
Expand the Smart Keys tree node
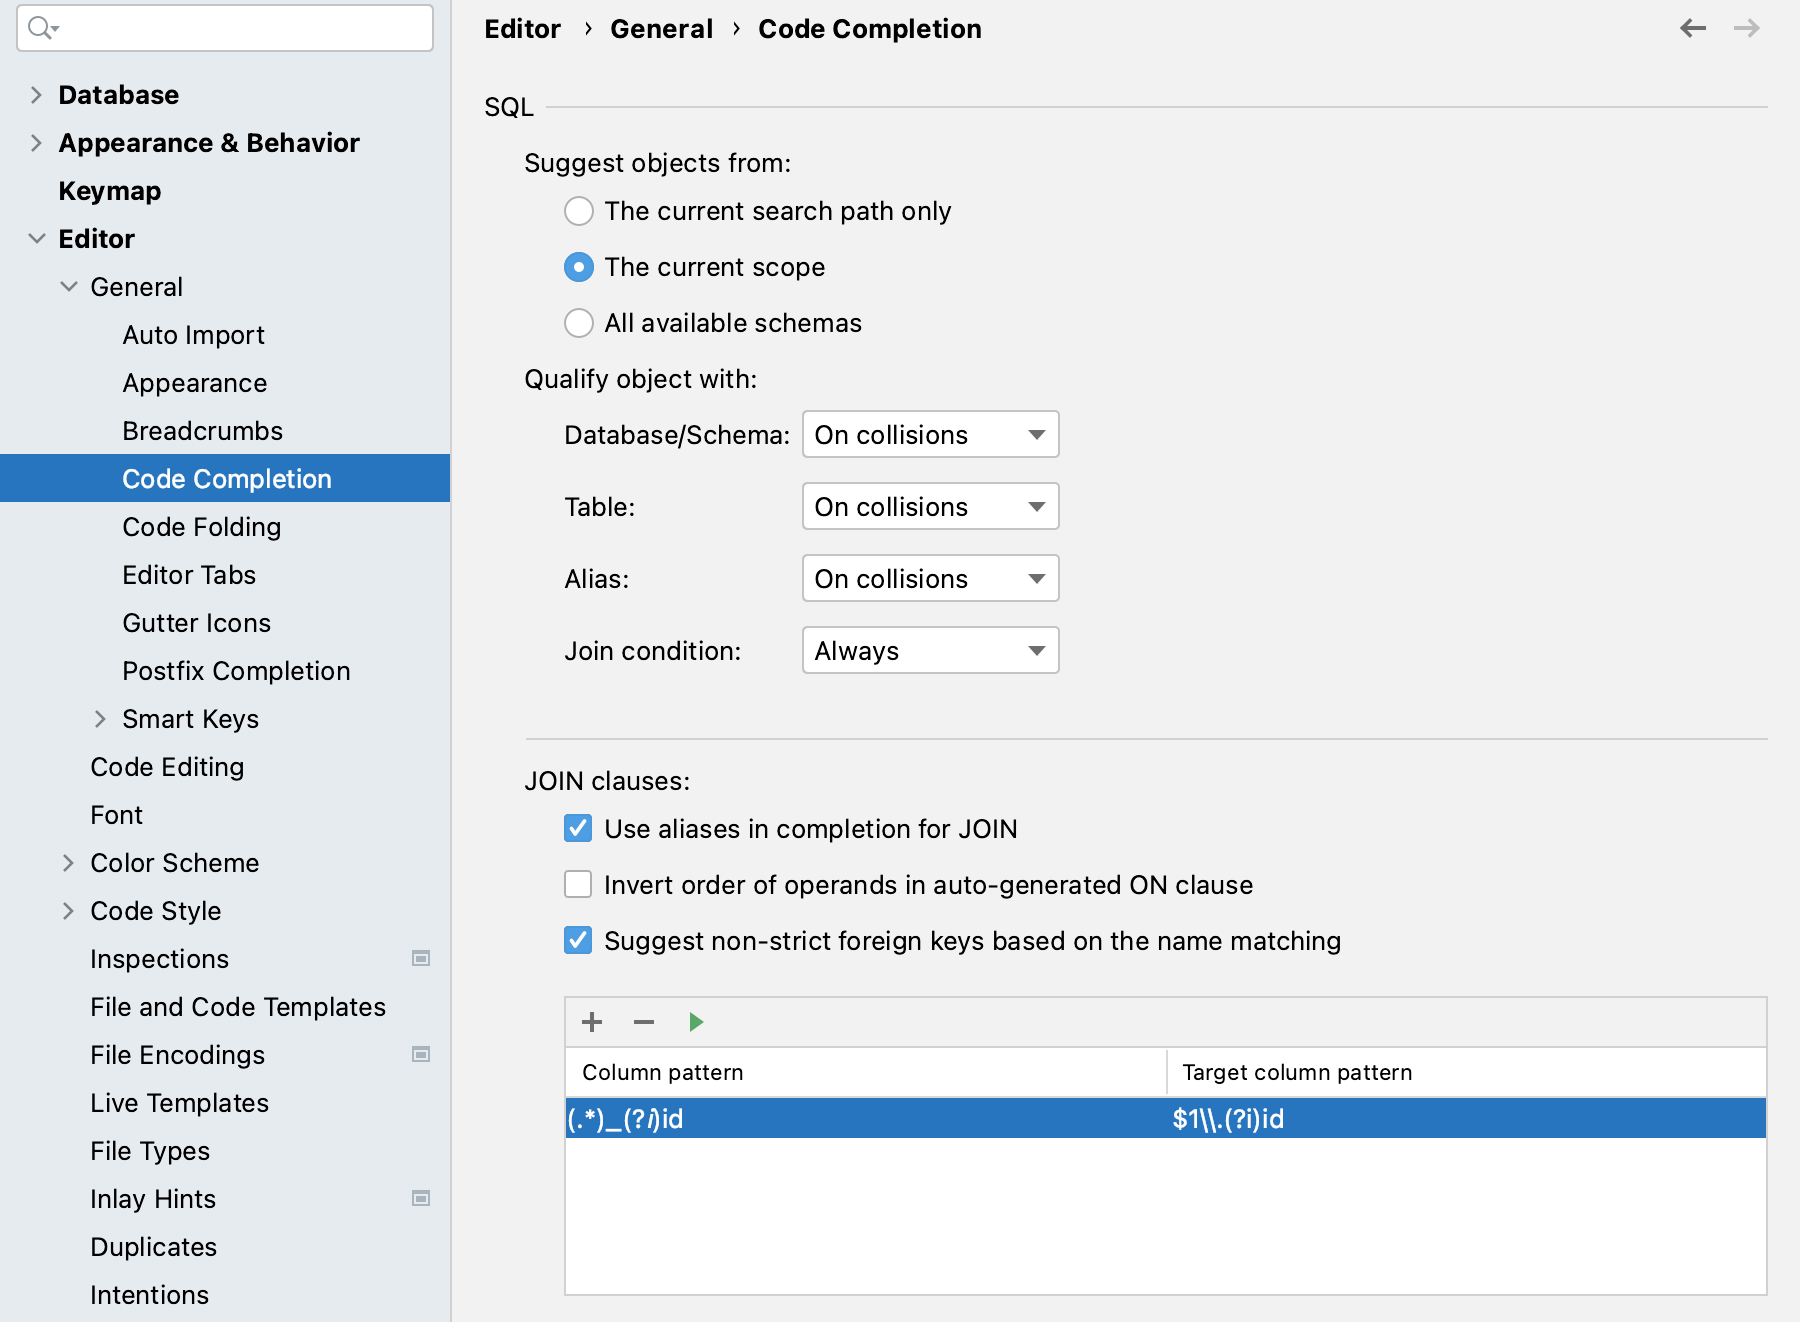(101, 718)
